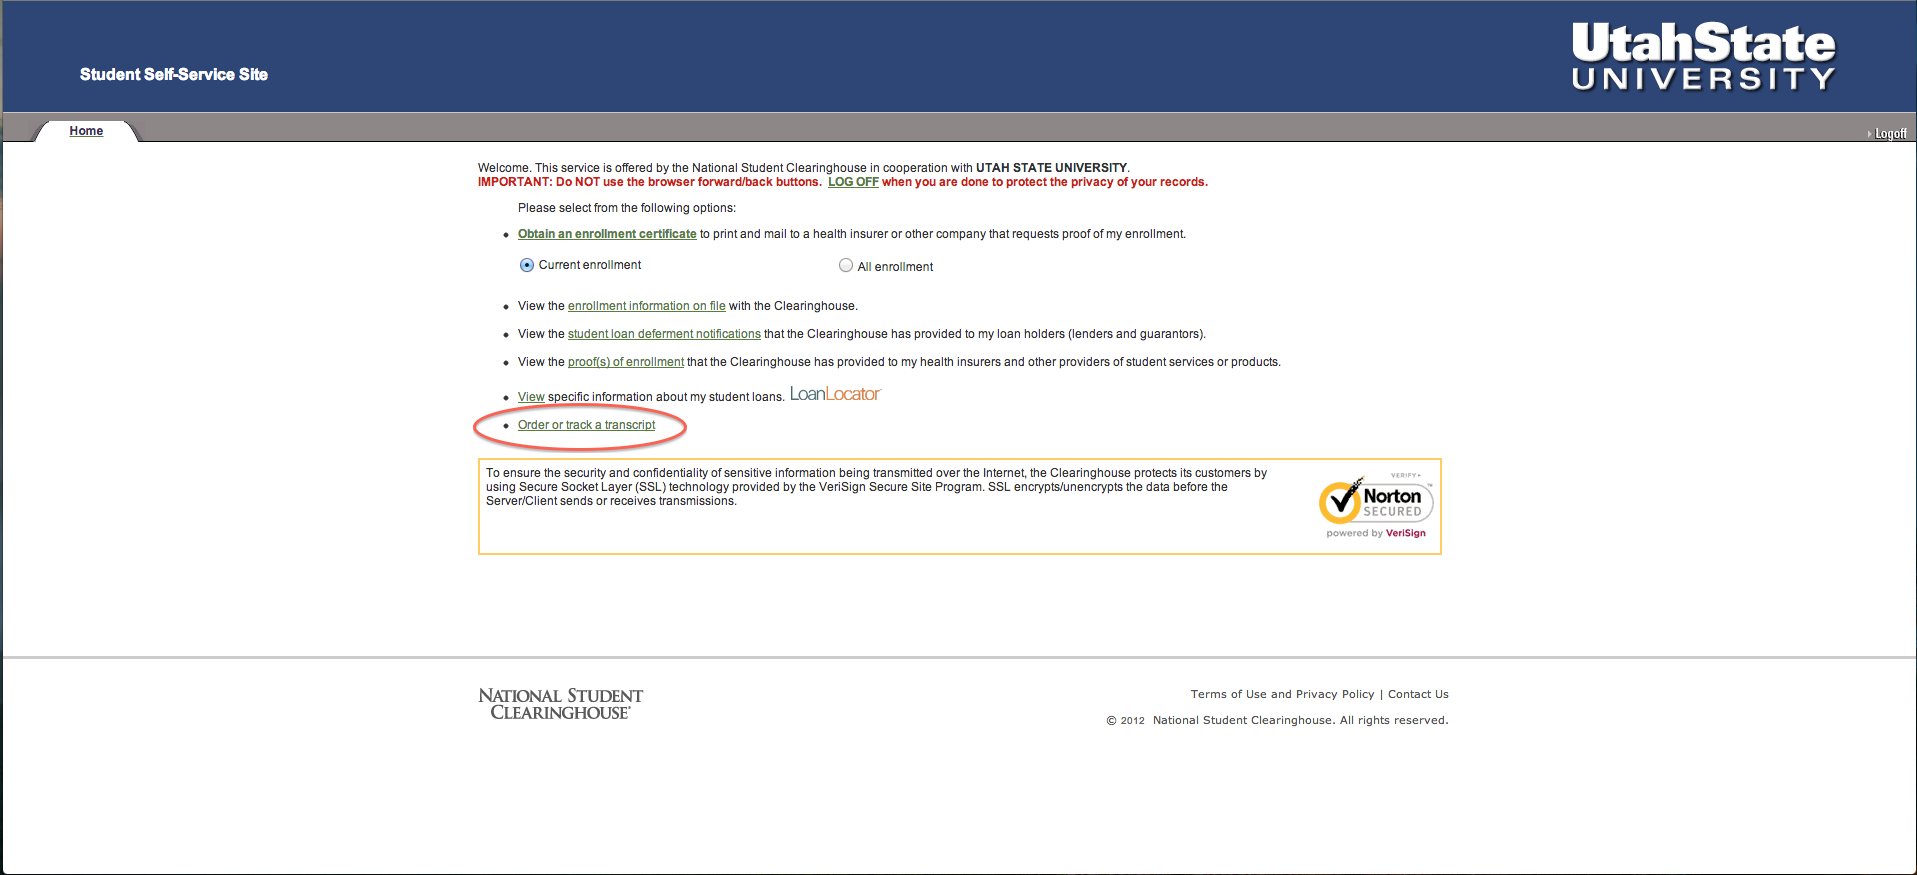This screenshot has height=875, width=1917.
Task: Click the 'powered by VeriSign' caption
Action: point(1376,533)
